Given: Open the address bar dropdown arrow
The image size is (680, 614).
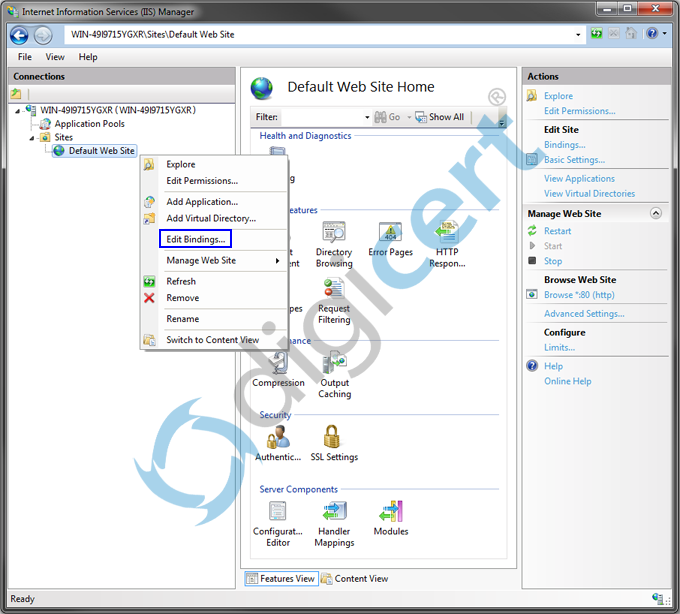Looking at the screenshot, I should 578,35.
